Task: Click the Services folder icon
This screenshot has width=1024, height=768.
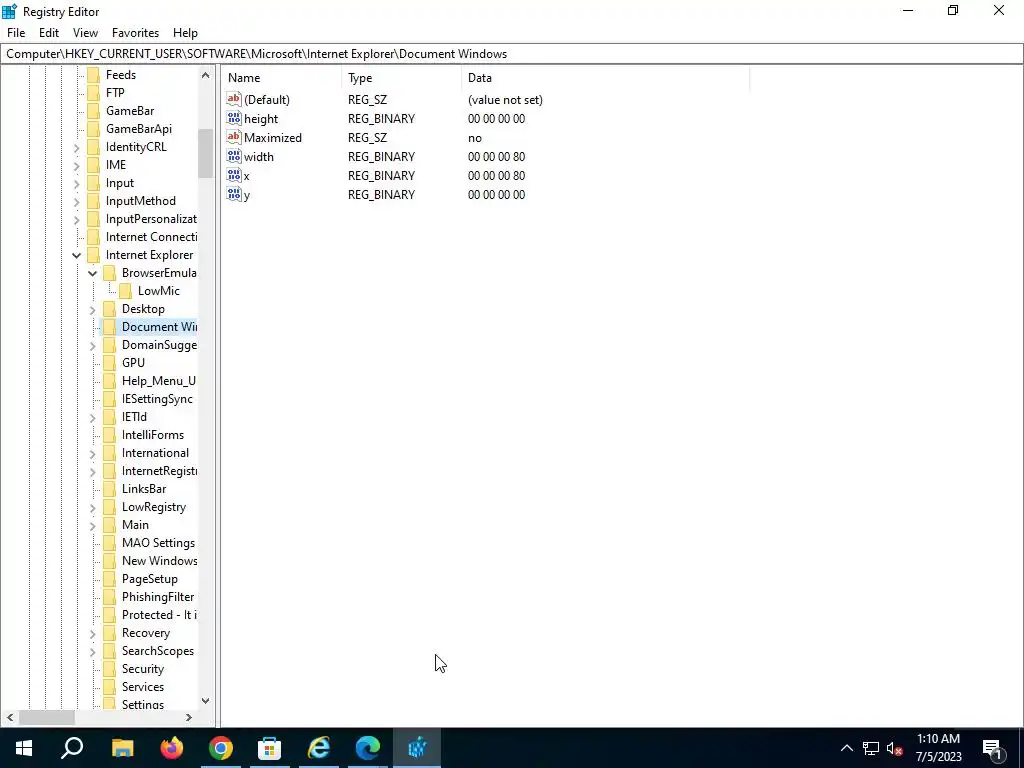Action: point(110,686)
